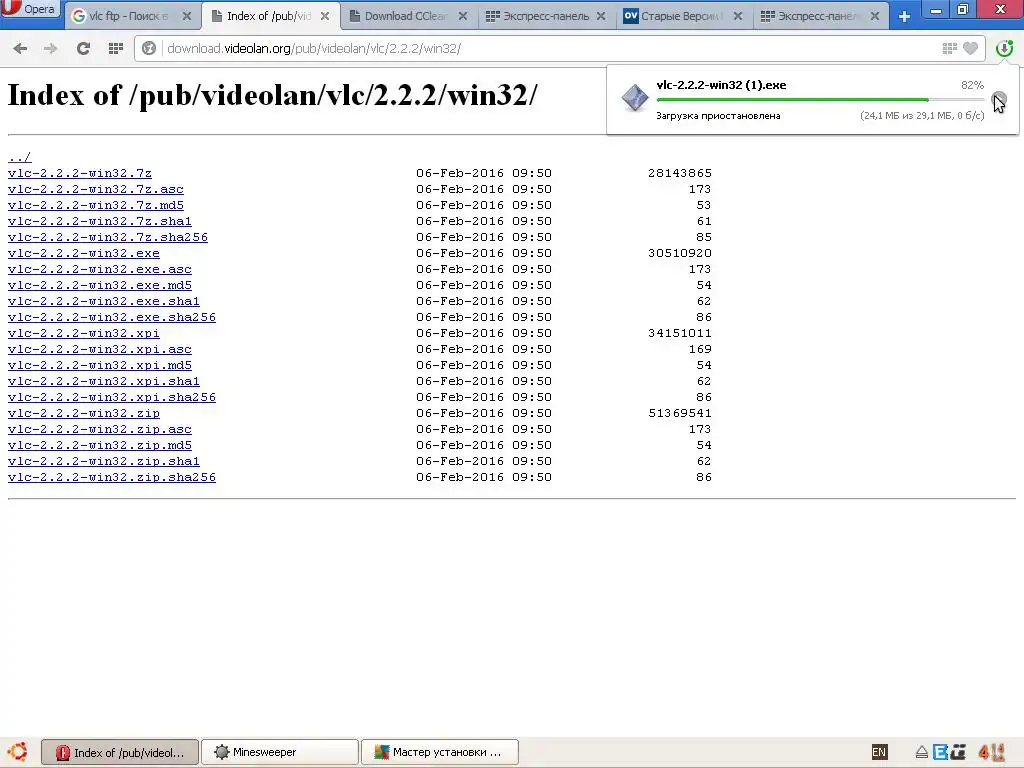This screenshot has height=768, width=1024.
Task: Click the tray icon left of the clock
Action: [x=959, y=753]
